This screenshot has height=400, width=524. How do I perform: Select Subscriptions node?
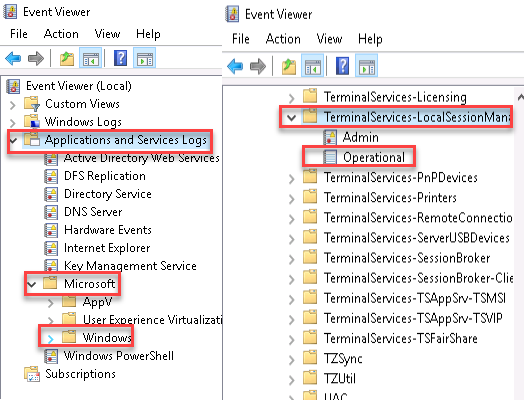[80, 374]
